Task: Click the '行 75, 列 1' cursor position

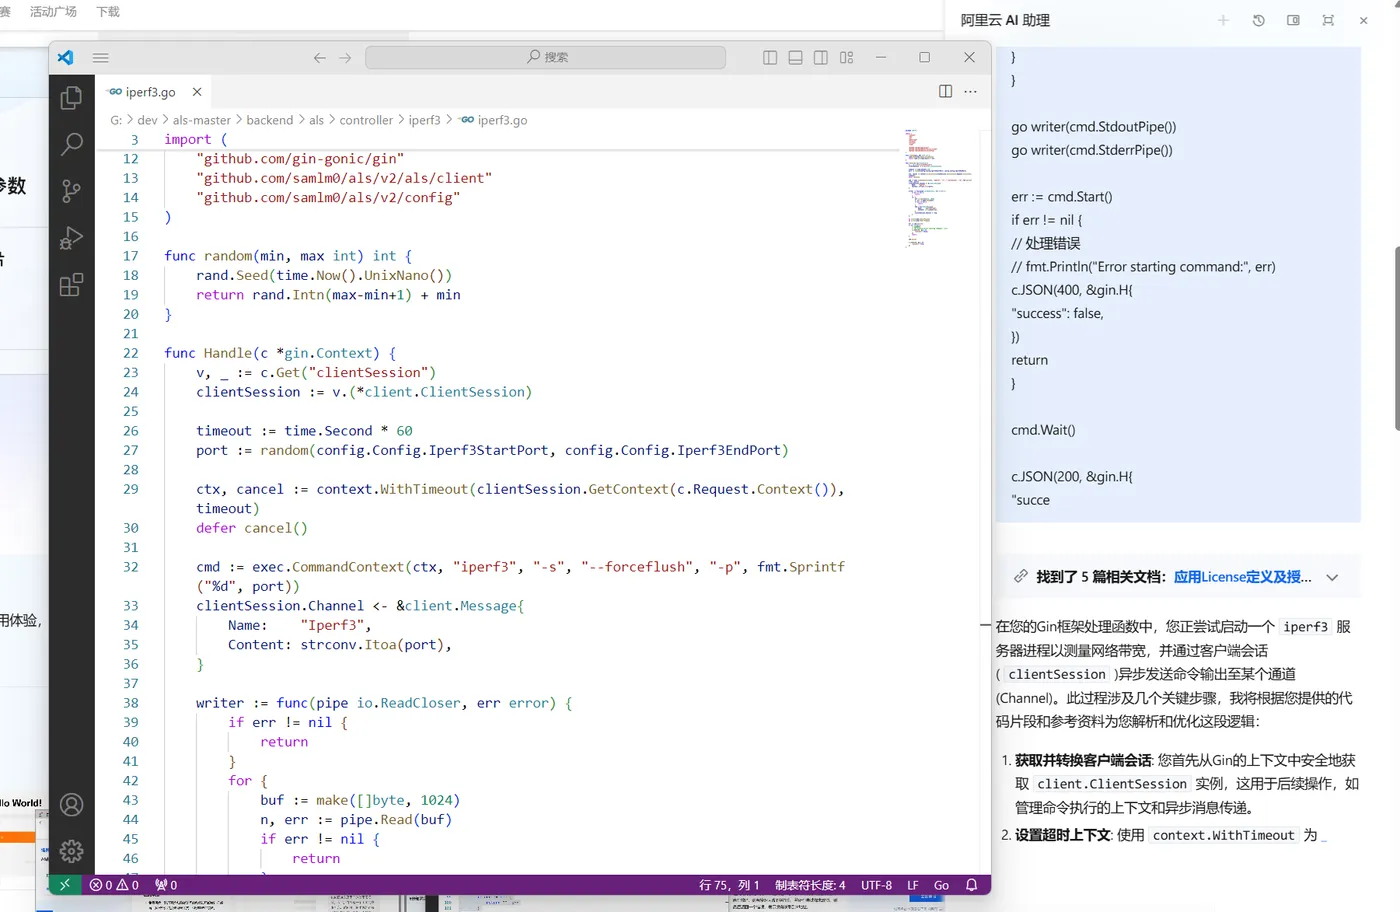Action: coord(729,885)
